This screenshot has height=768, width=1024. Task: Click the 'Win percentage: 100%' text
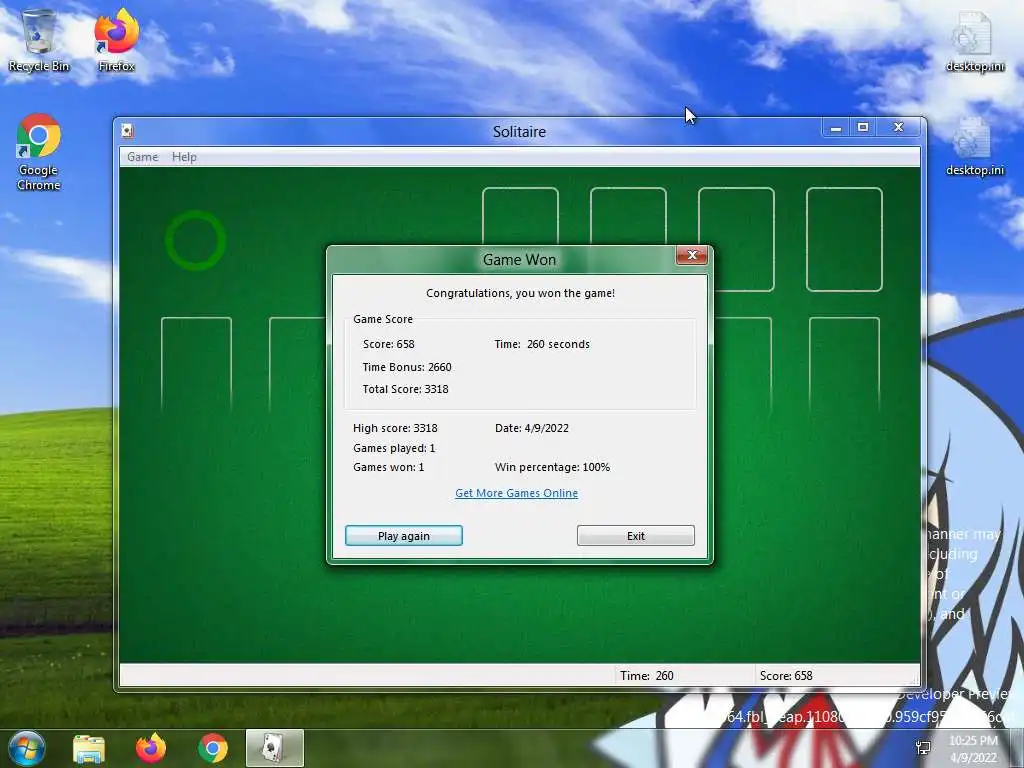coord(552,468)
